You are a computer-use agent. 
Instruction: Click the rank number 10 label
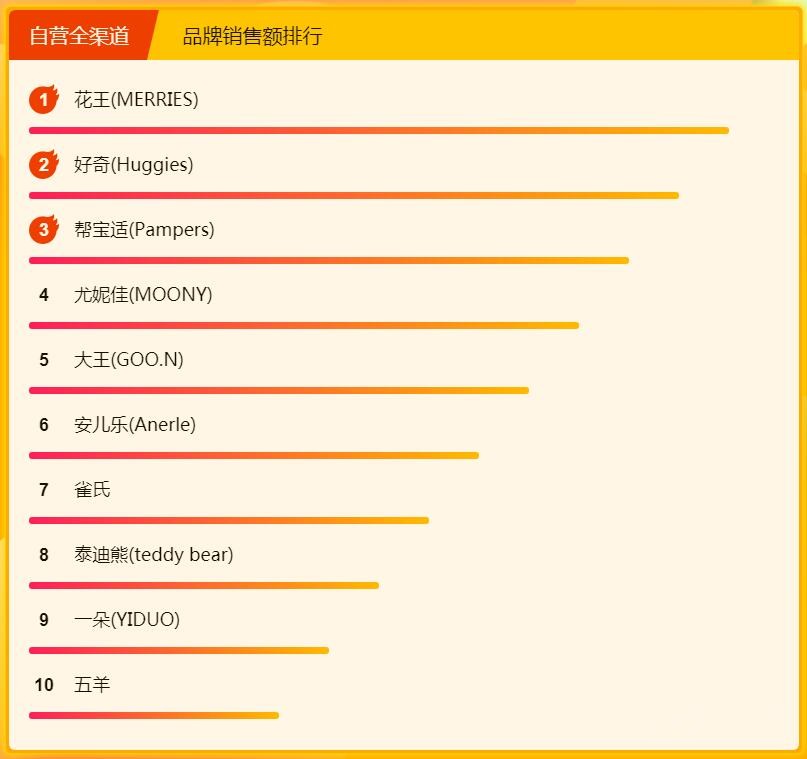44,685
